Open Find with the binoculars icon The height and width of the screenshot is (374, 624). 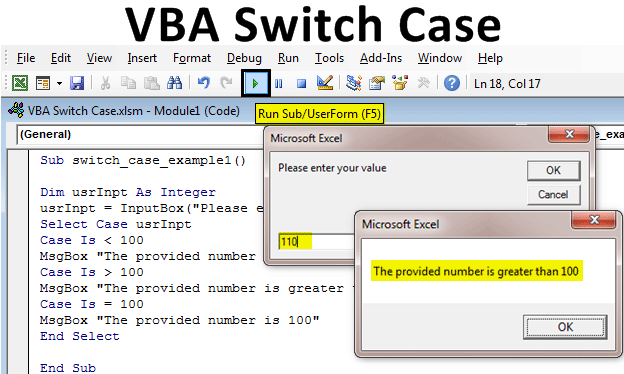pos(174,83)
